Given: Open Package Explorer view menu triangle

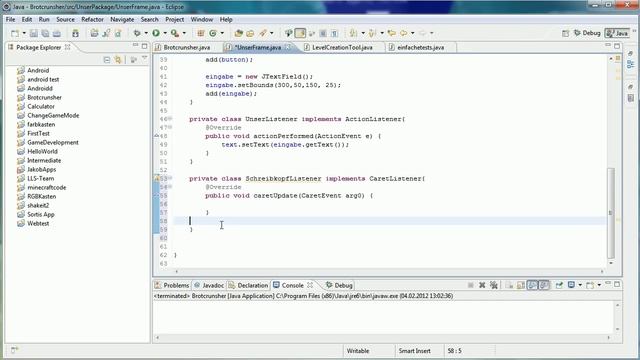Looking at the screenshot, I should 144,59.
